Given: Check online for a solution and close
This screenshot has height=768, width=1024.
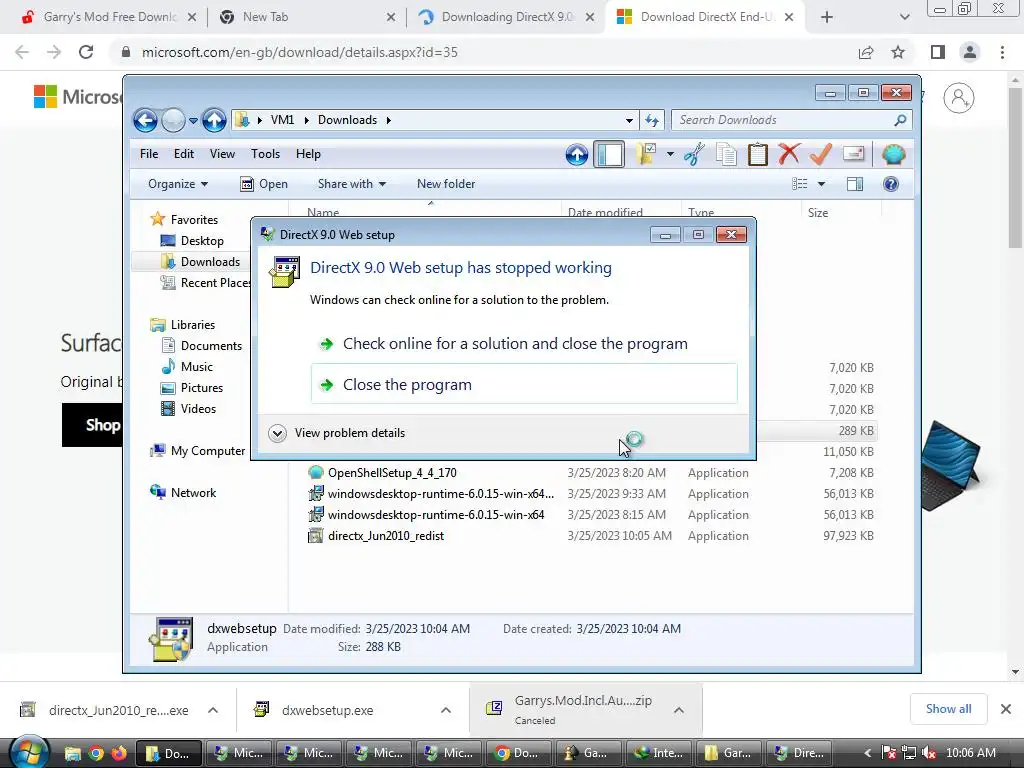Looking at the screenshot, I should pos(515,344).
